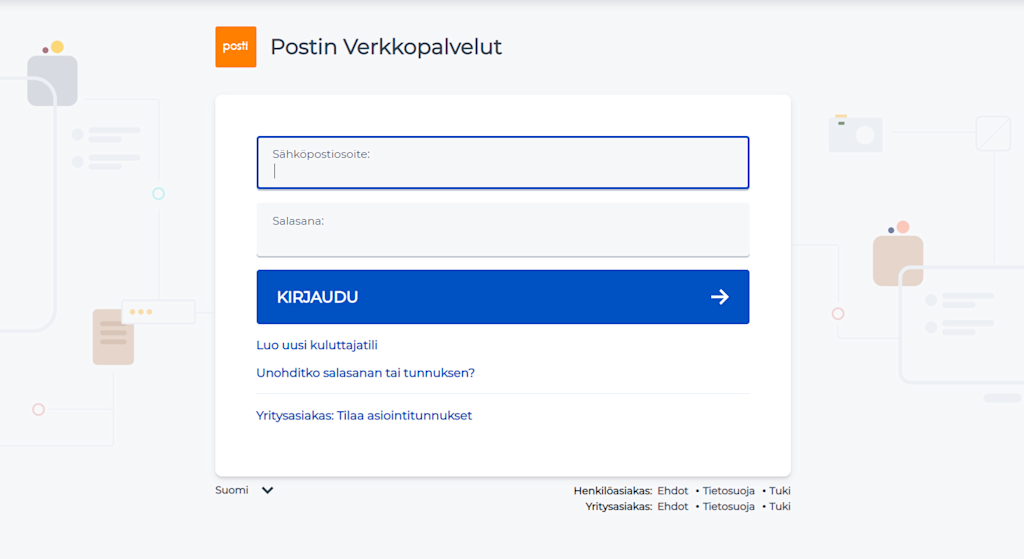The height and width of the screenshot is (559, 1024).
Task: Follow Unohditko salasanan tai tunnuksen link
Action: click(365, 373)
